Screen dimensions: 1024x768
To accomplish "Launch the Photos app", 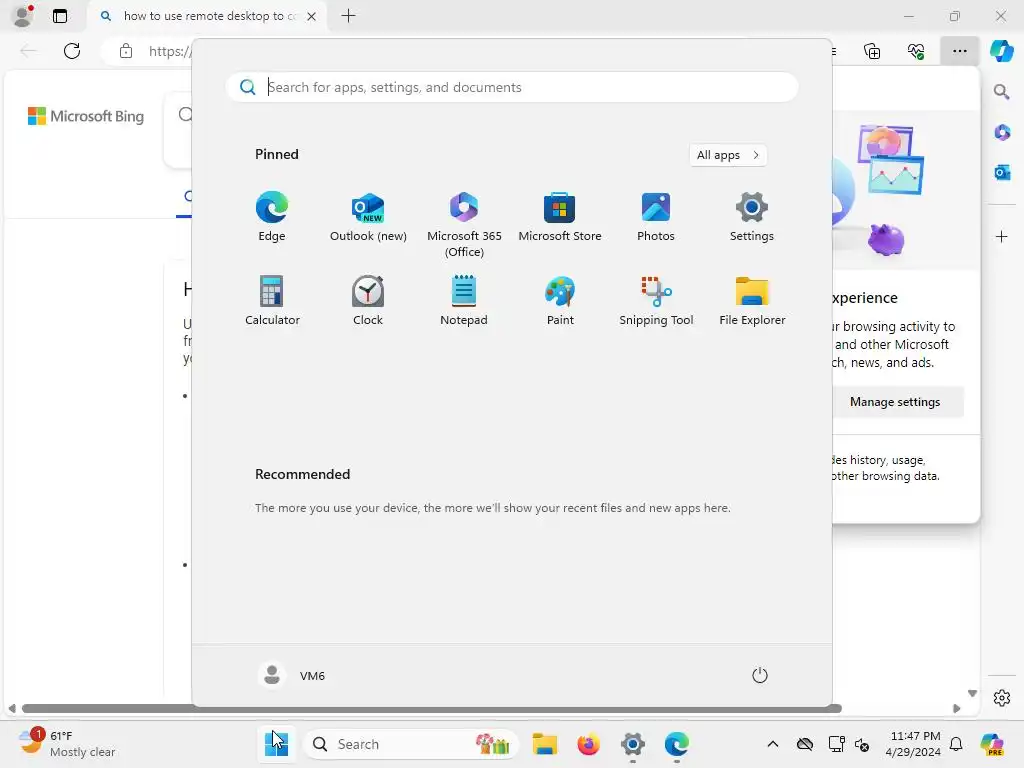I will 656,217.
